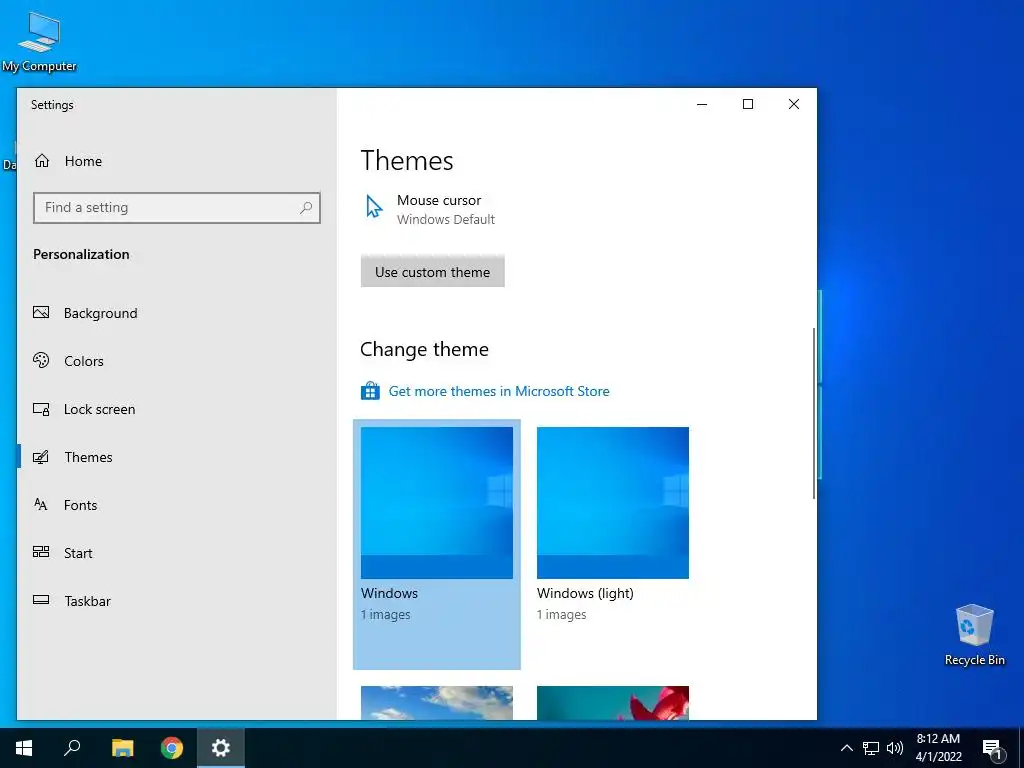Open Get more themes in Microsoft Store

coord(499,391)
